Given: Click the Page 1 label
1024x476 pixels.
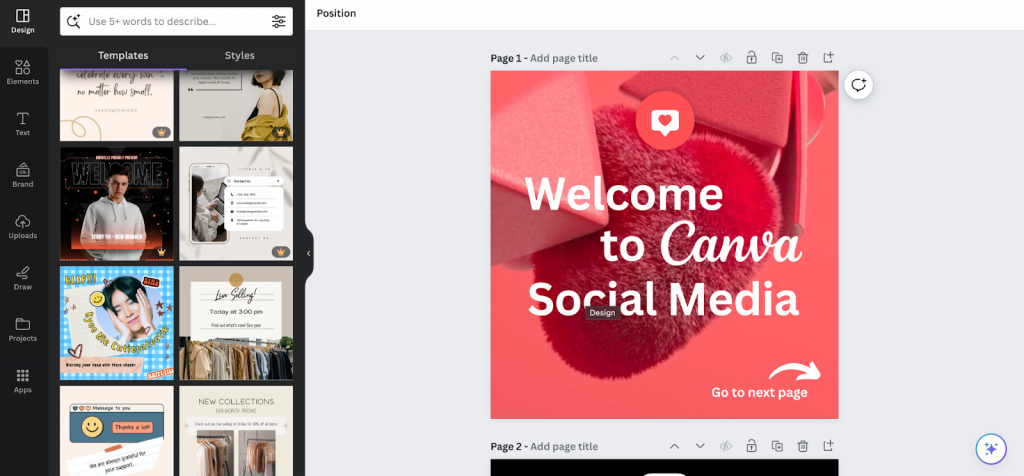Looking at the screenshot, I should click(x=506, y=58).
